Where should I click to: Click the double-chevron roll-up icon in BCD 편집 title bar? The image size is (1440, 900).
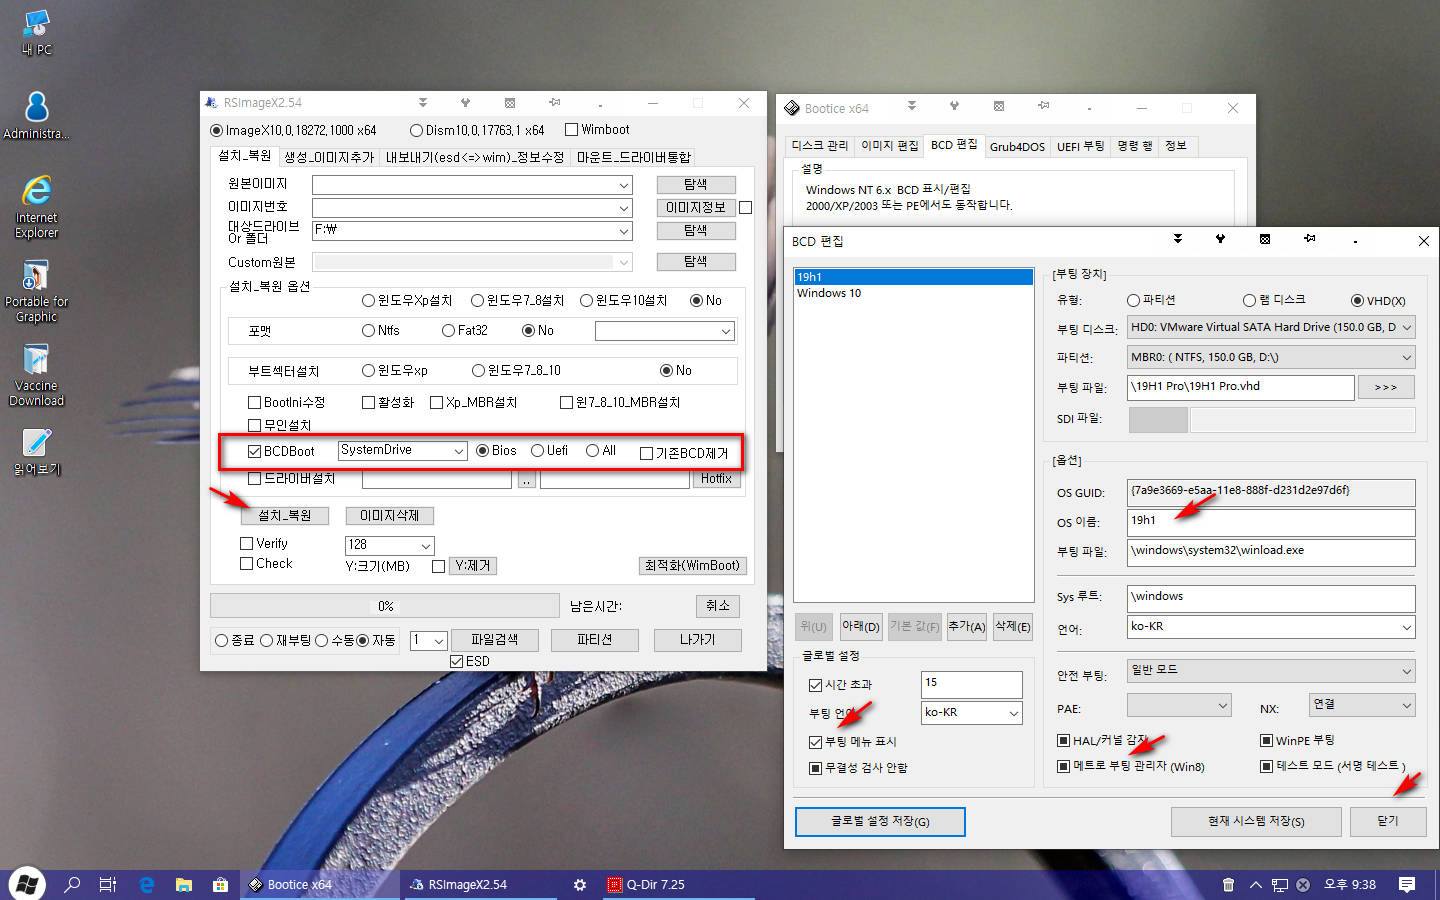1178,239
